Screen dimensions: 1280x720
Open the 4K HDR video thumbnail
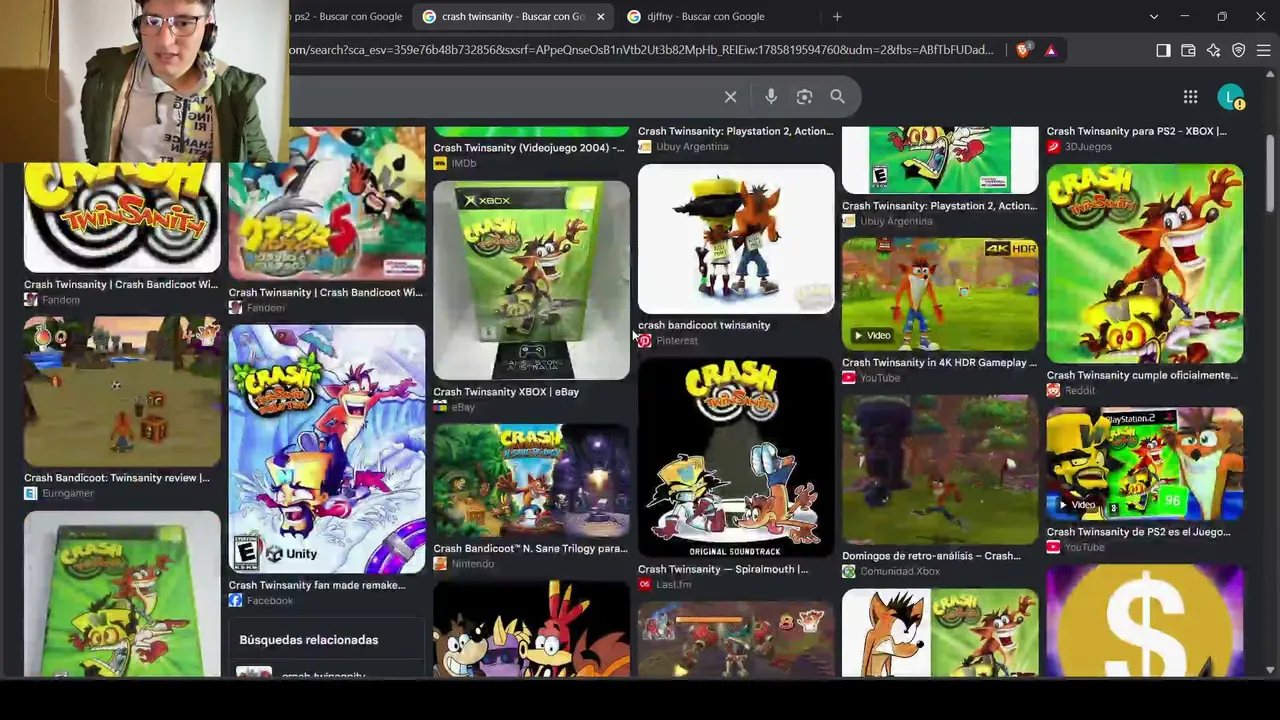coord(940,295)
